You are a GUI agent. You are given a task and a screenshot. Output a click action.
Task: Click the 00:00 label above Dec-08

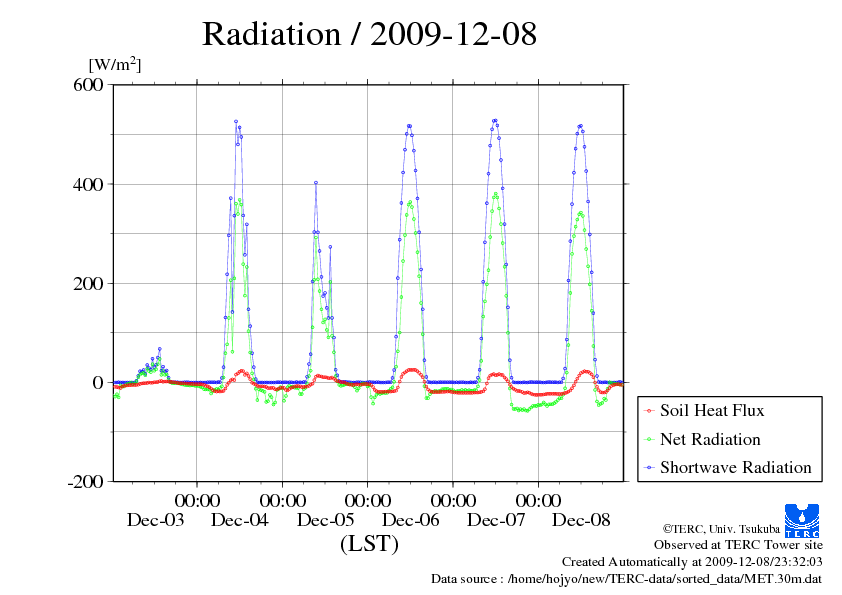538,500
